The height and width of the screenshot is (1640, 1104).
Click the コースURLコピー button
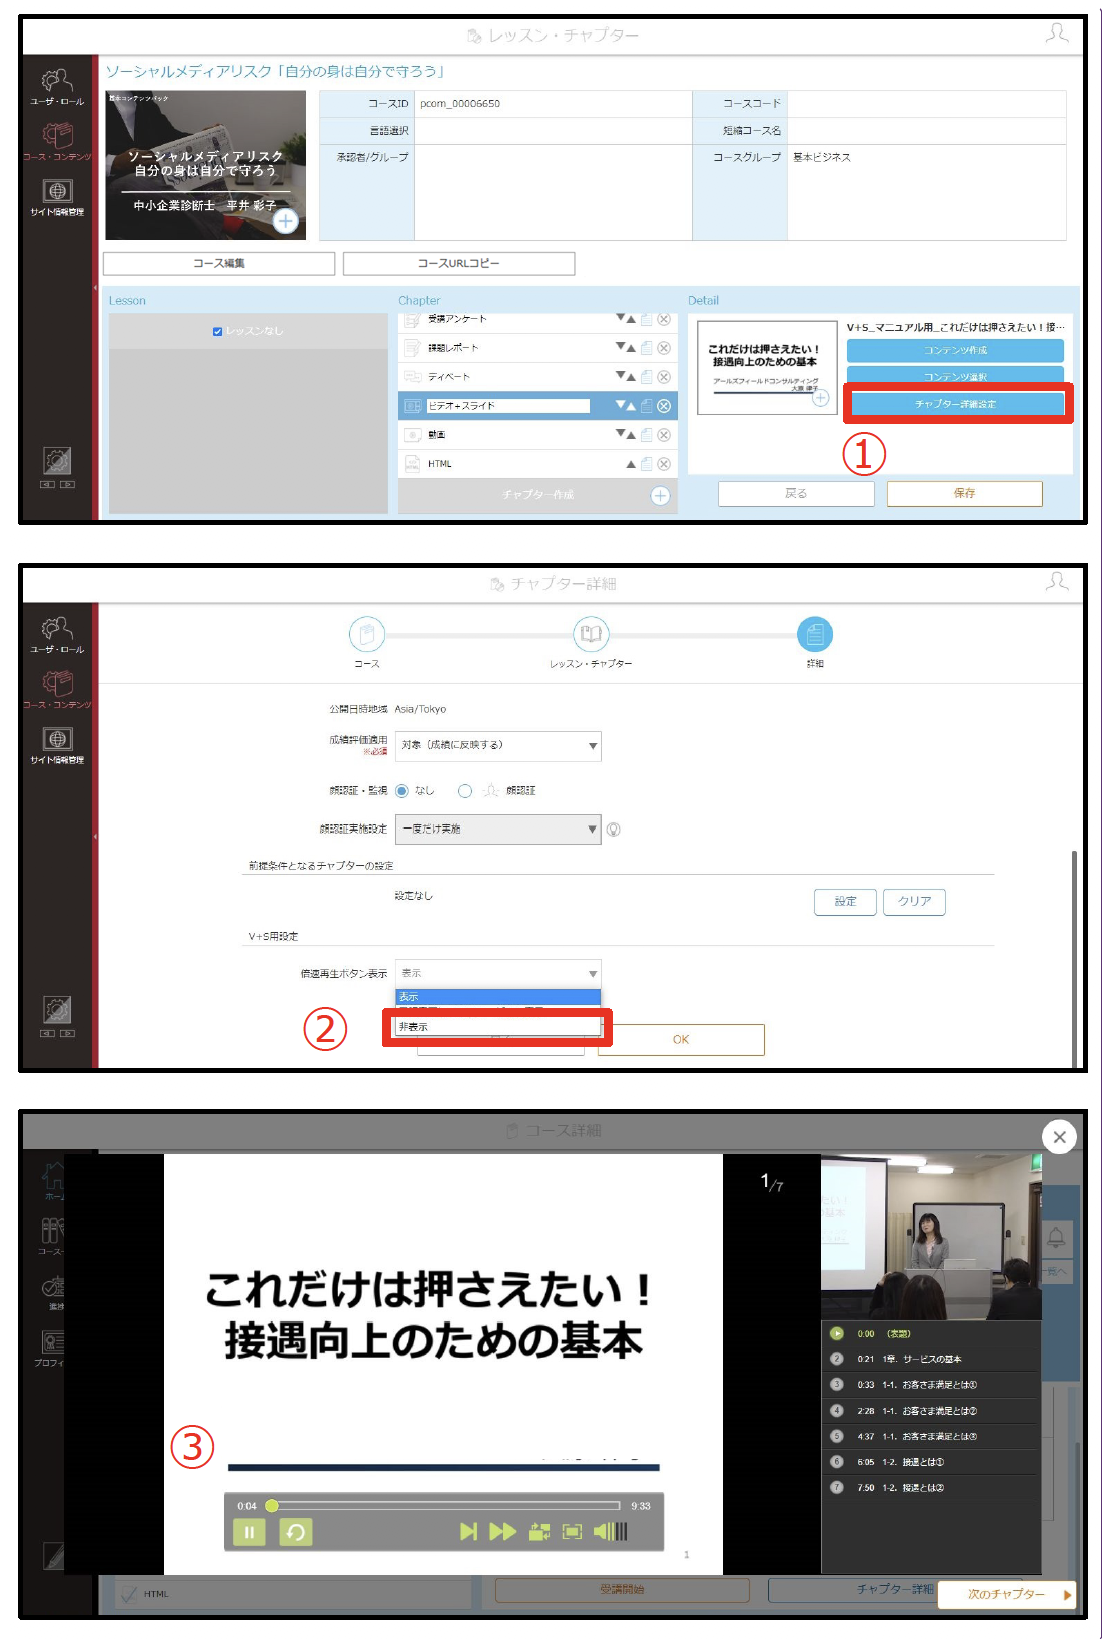point(459,264)
